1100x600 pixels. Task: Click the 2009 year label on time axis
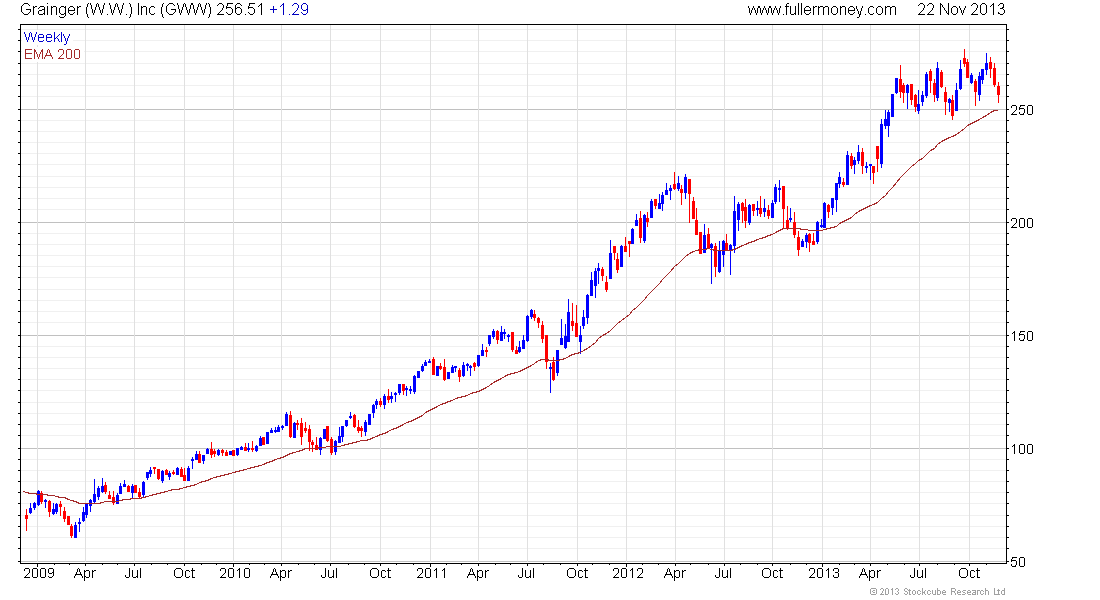39,573
